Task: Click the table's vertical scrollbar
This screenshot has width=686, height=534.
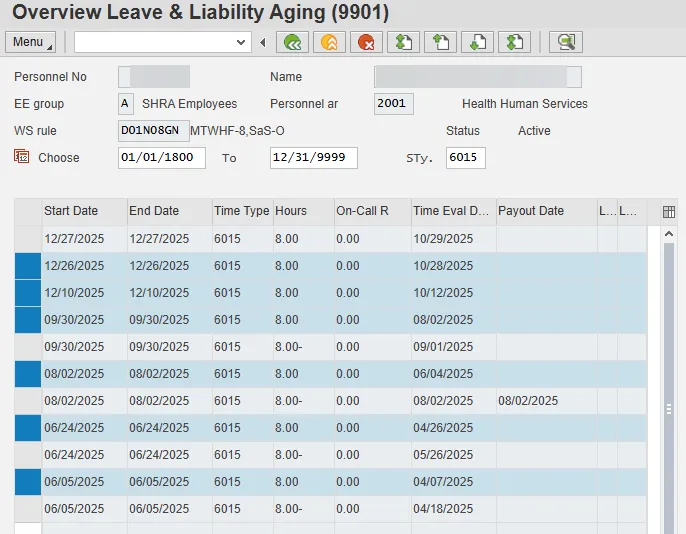Action: click(x=669, y=380)
